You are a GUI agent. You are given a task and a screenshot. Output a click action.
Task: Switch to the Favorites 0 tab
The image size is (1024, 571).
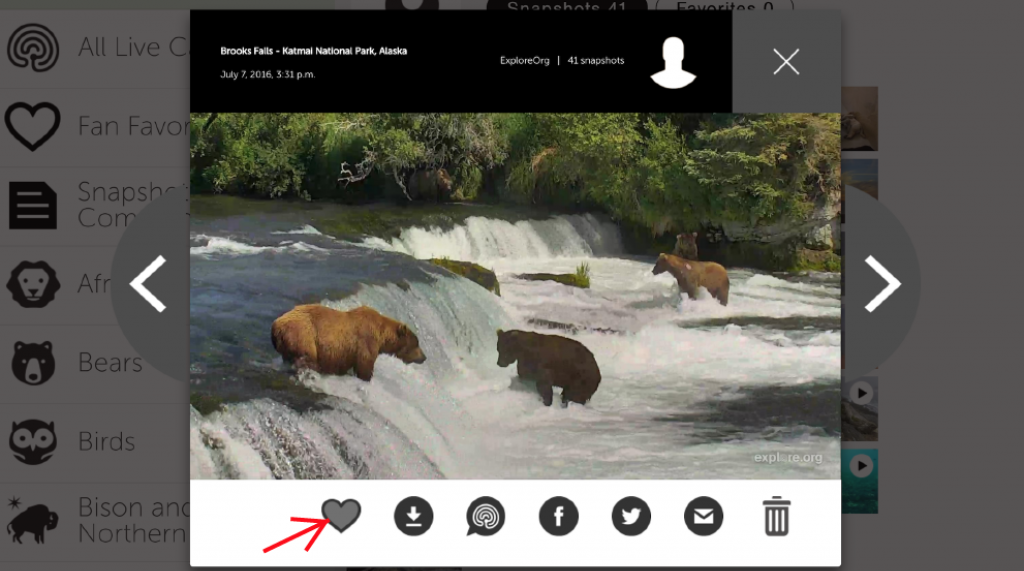tap(725, 9)
